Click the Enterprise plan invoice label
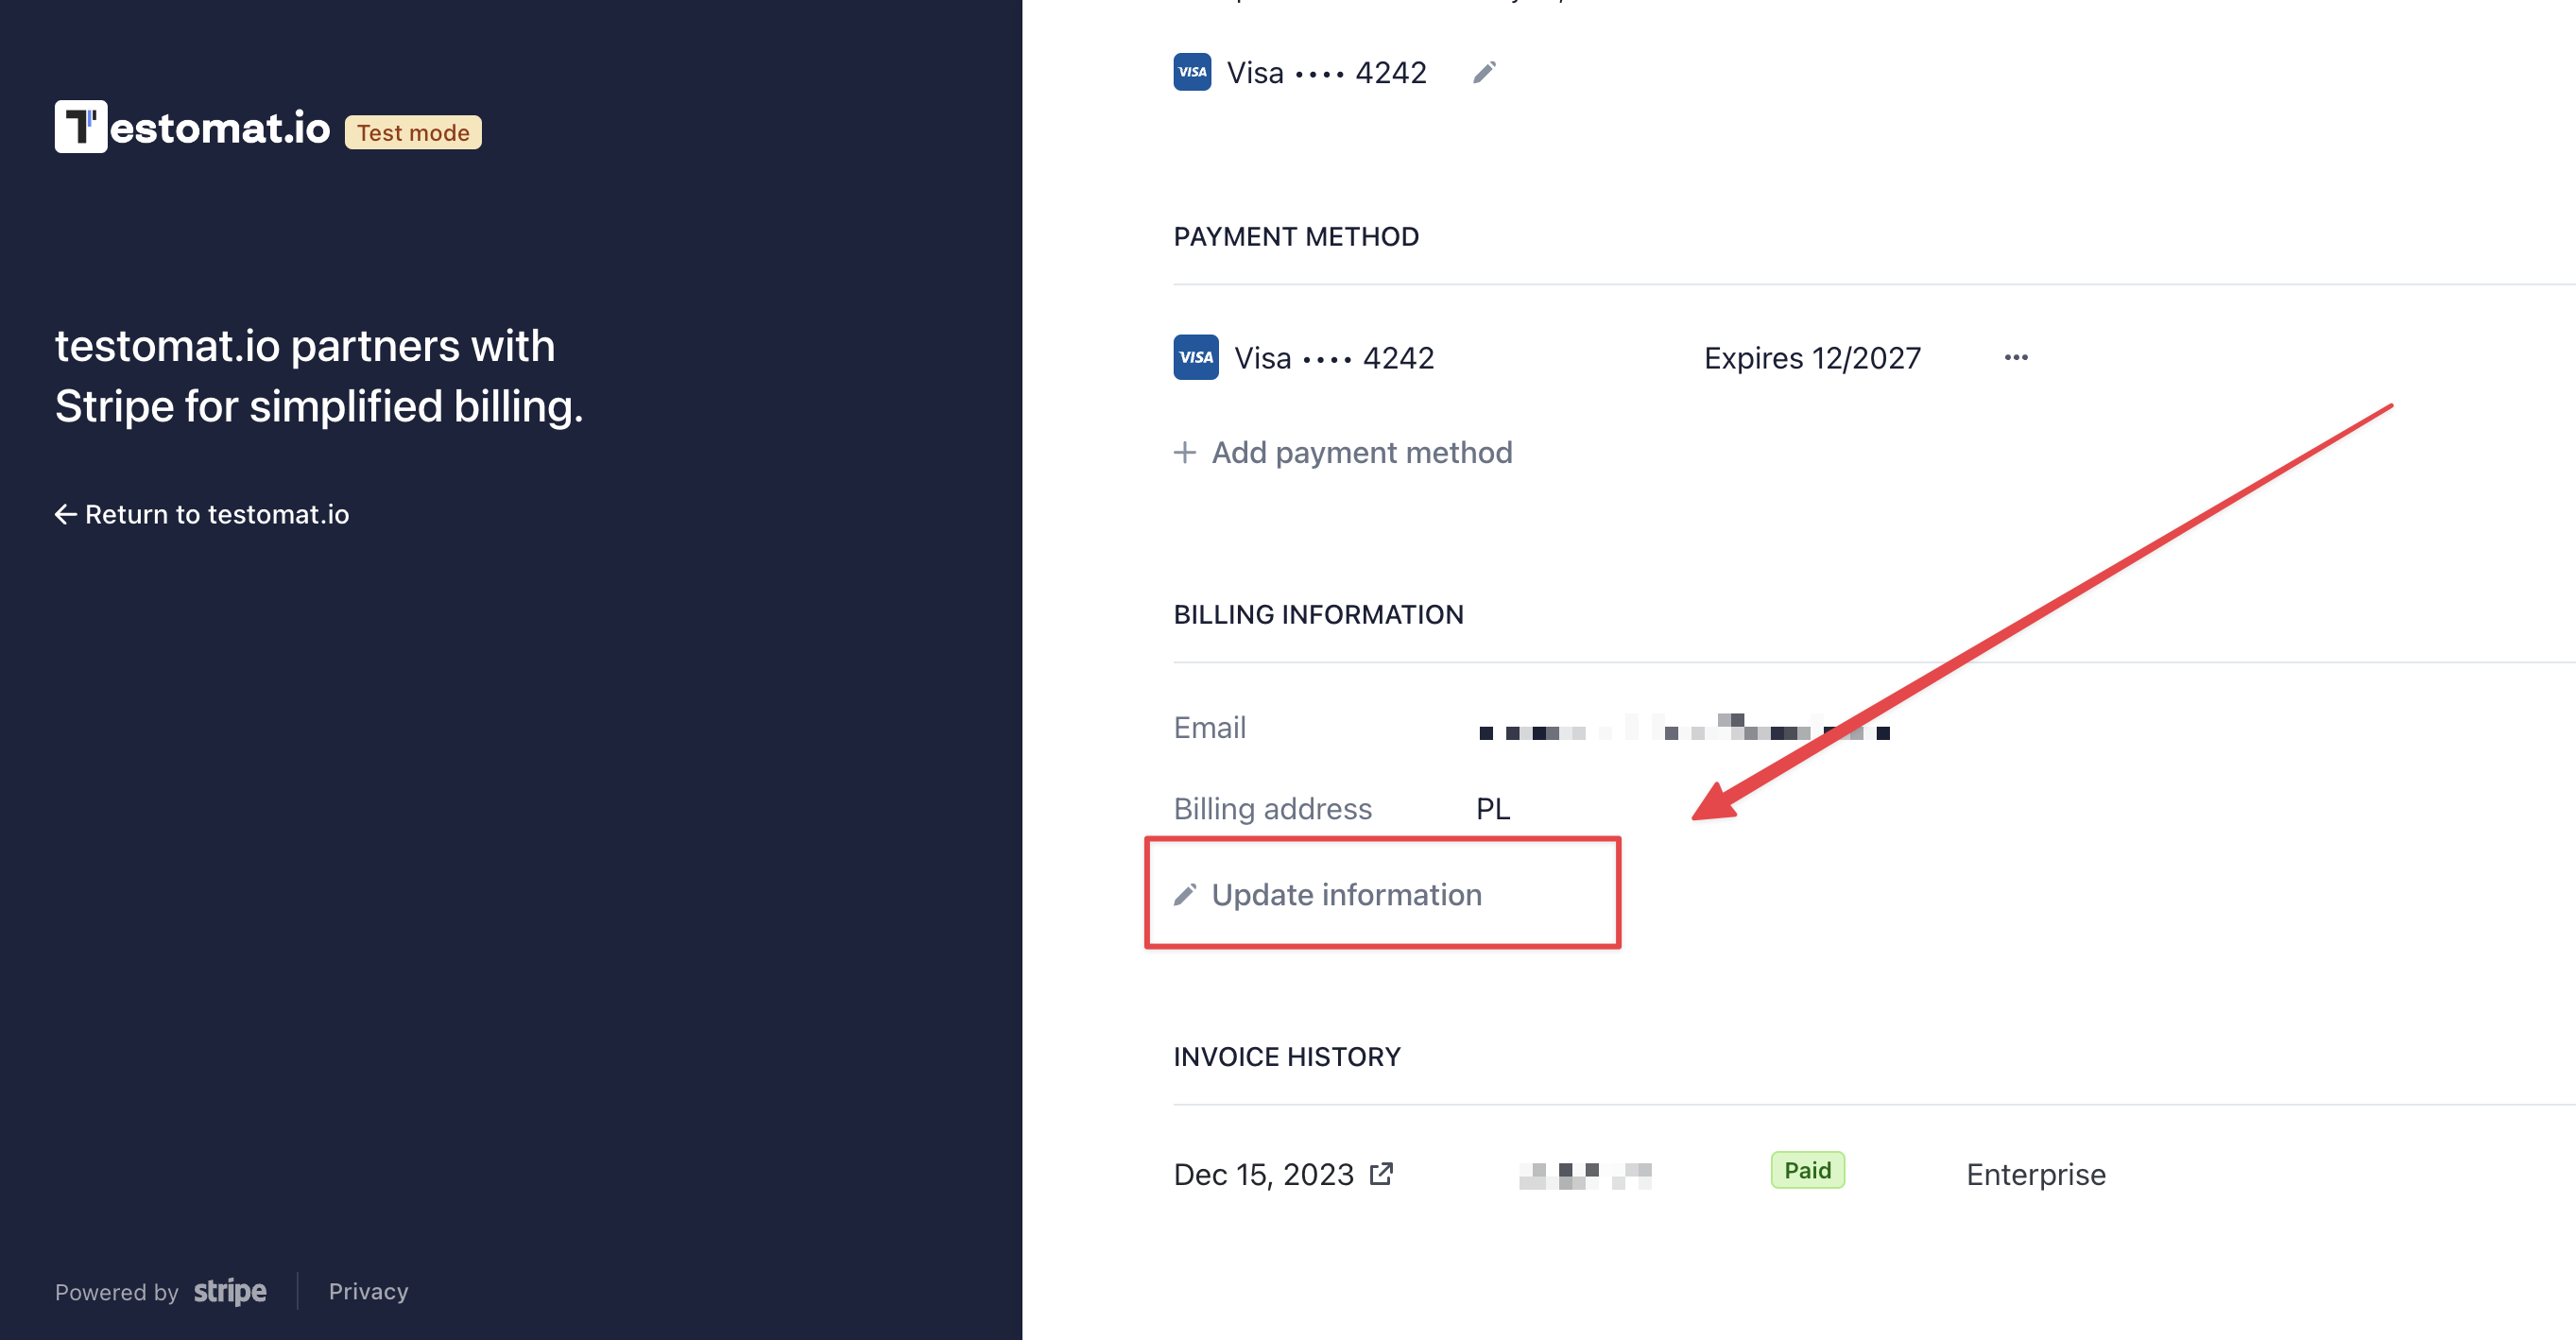Screen dimensions: 2576x1340 click(2035, 1174)
